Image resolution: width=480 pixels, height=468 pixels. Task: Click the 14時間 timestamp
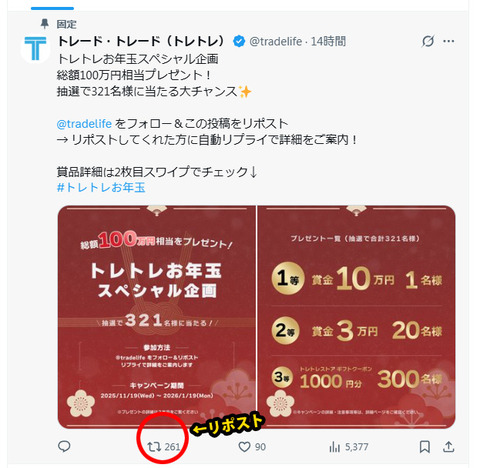point(328,41)
